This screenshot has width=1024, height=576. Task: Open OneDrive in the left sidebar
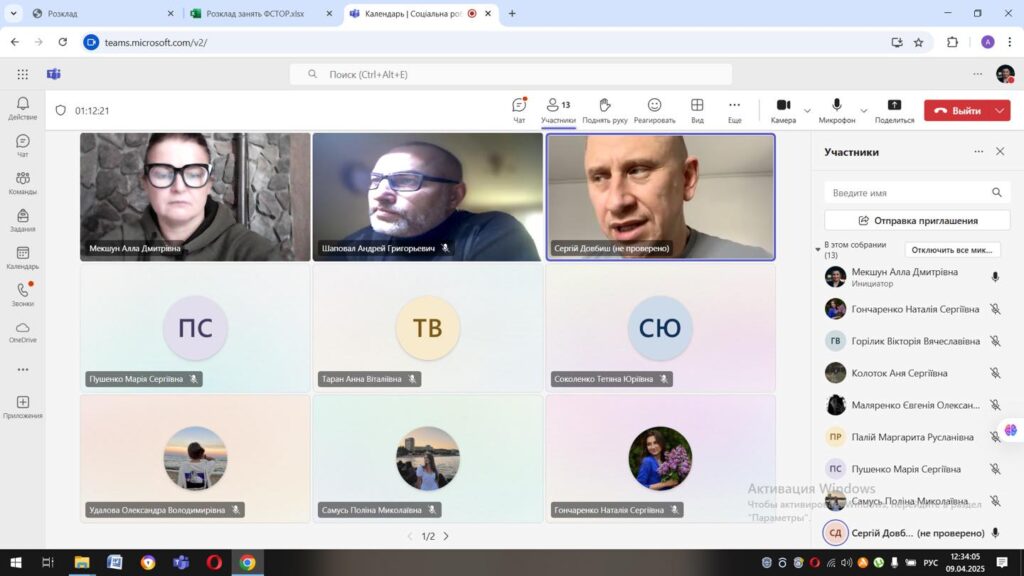pyautogui.click(x=22, y=332)
